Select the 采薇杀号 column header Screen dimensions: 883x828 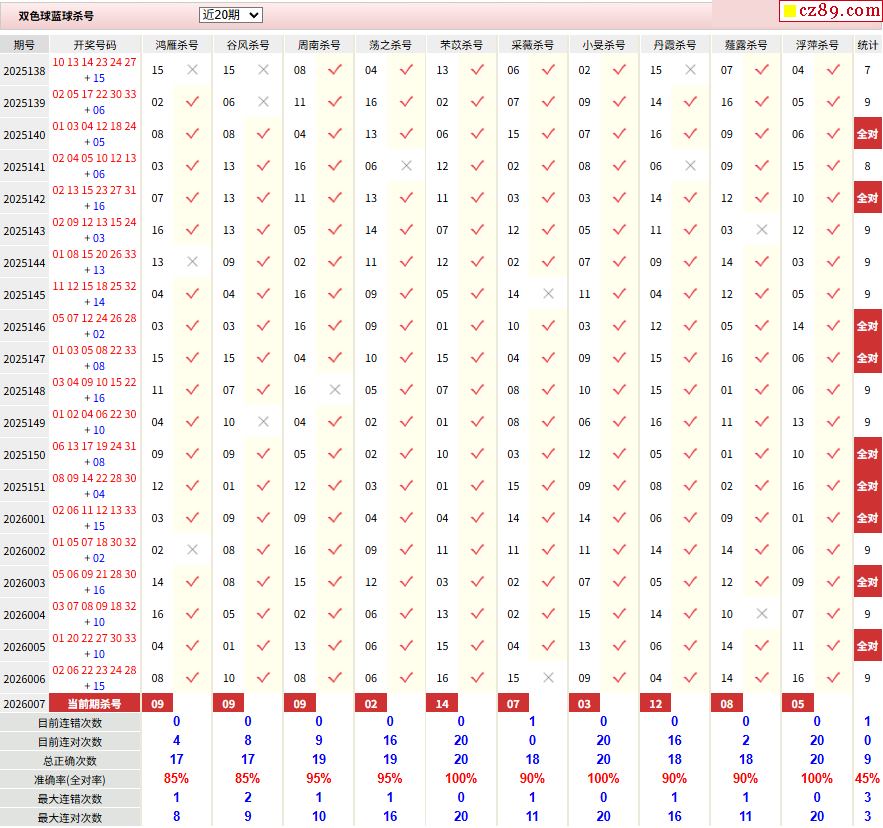pyautogui.click(x=532, y=45)
